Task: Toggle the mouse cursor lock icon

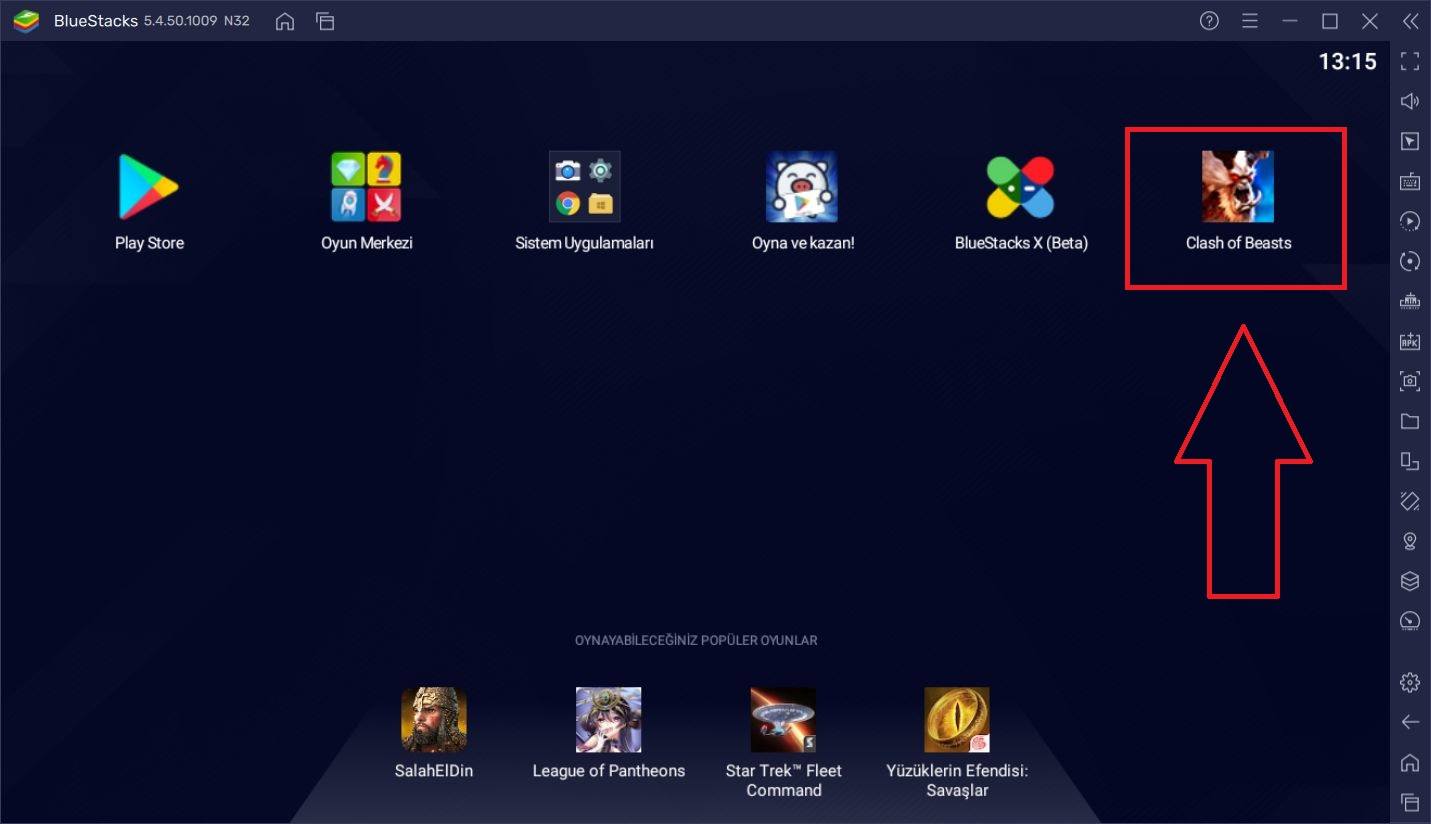Action: 1410,141
